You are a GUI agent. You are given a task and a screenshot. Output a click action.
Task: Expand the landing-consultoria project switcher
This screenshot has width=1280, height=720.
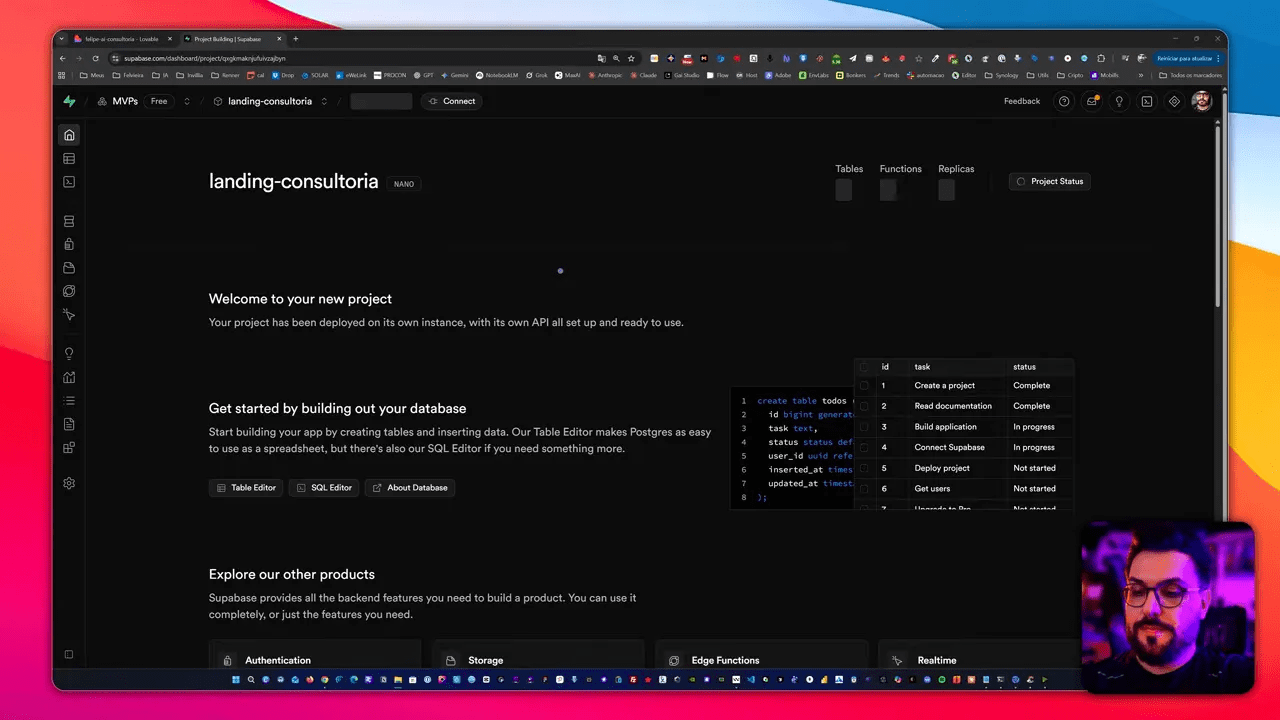point(323,101)
